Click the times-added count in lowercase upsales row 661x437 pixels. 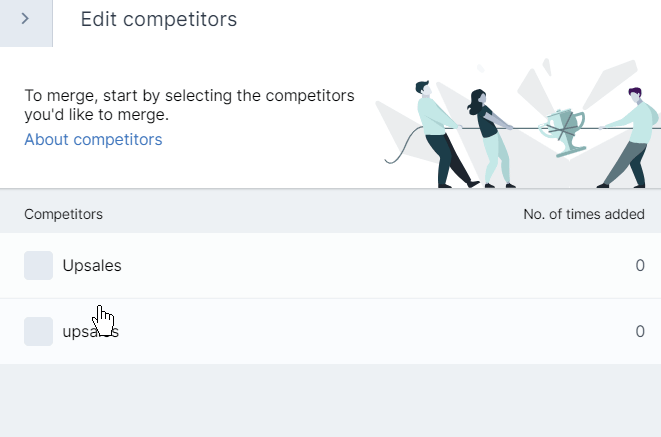640,332
